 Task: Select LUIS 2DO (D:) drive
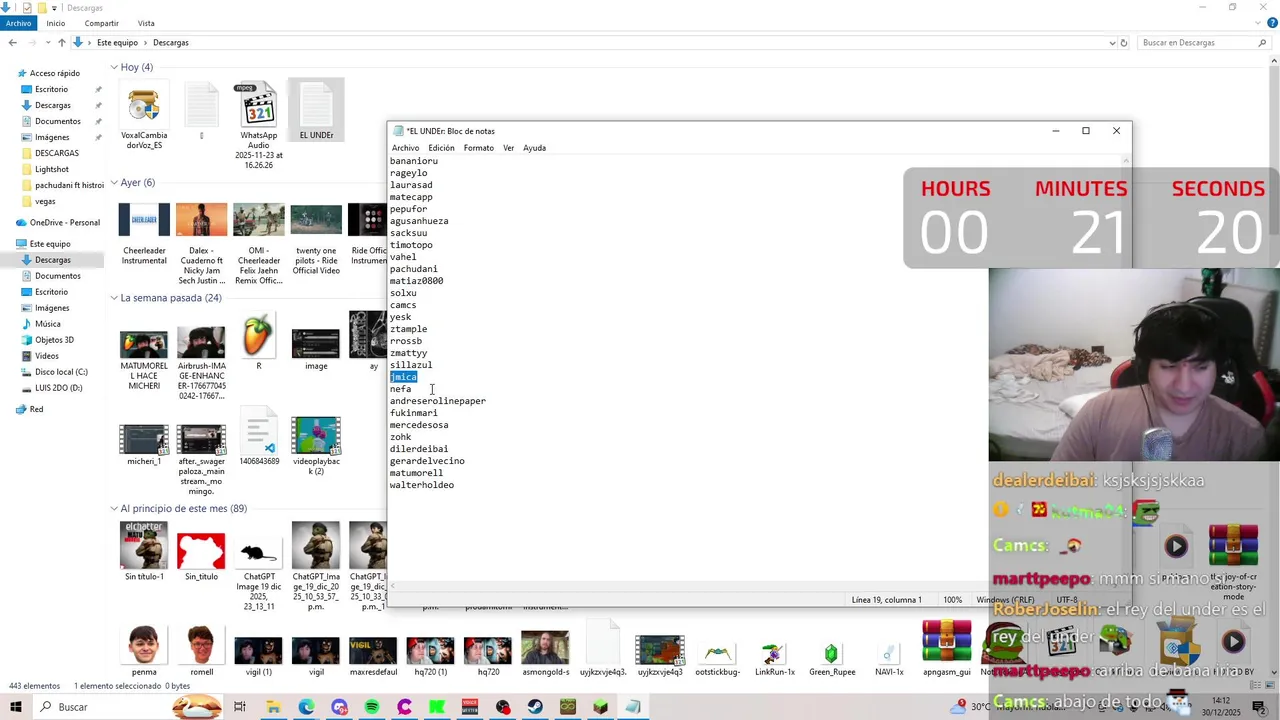[x=58, y=388]
